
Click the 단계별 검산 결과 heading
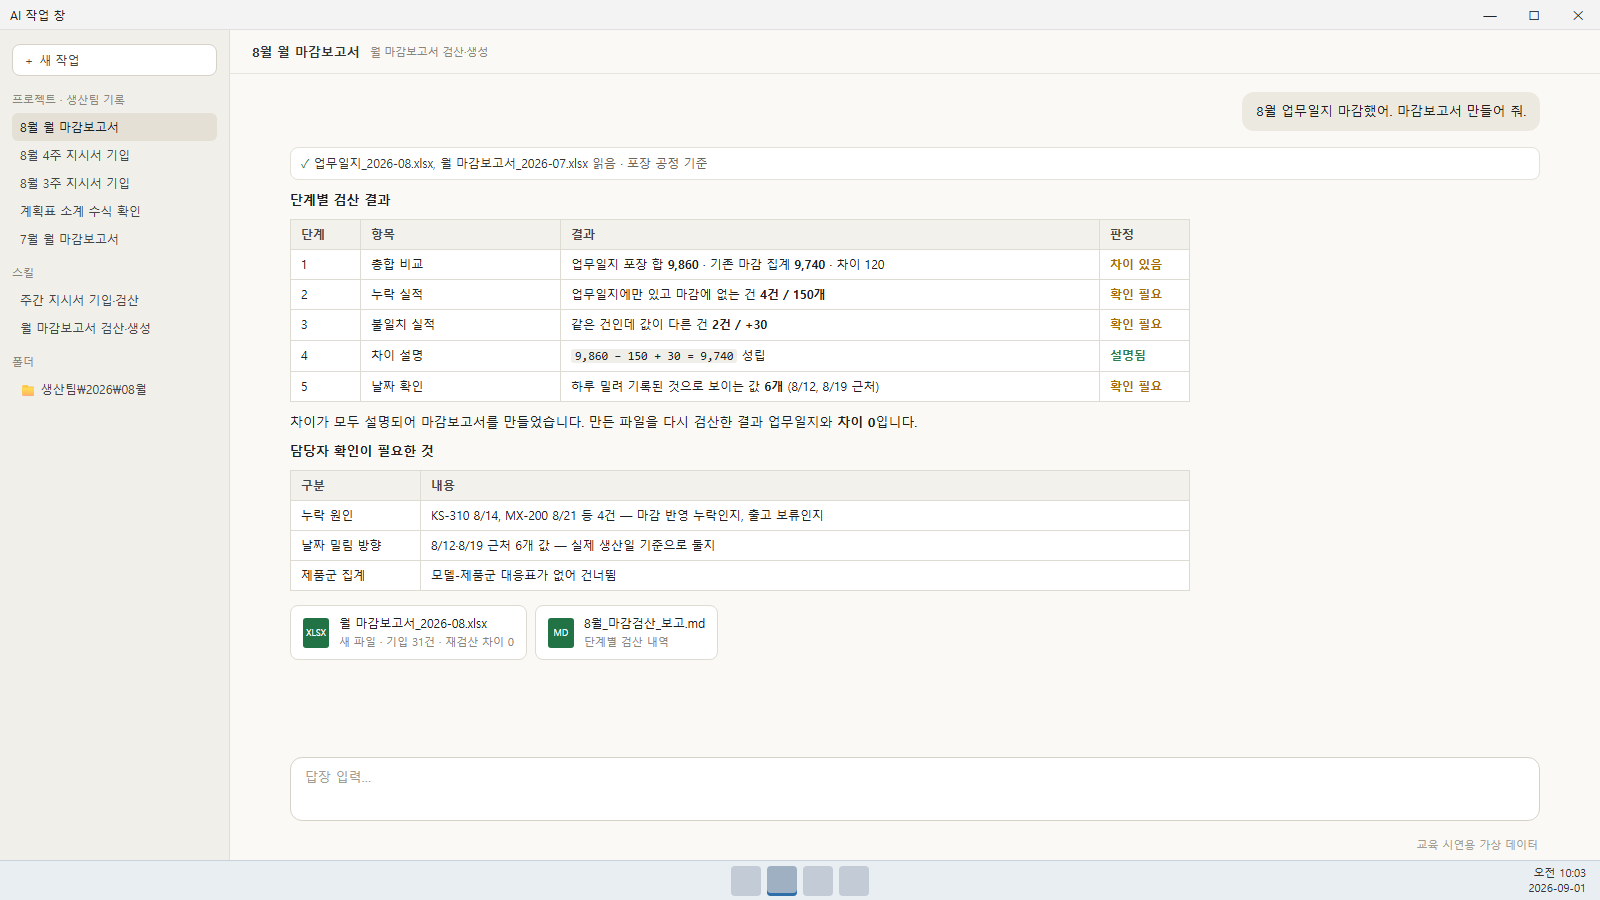pyautogui.click(x=340, y=200)
